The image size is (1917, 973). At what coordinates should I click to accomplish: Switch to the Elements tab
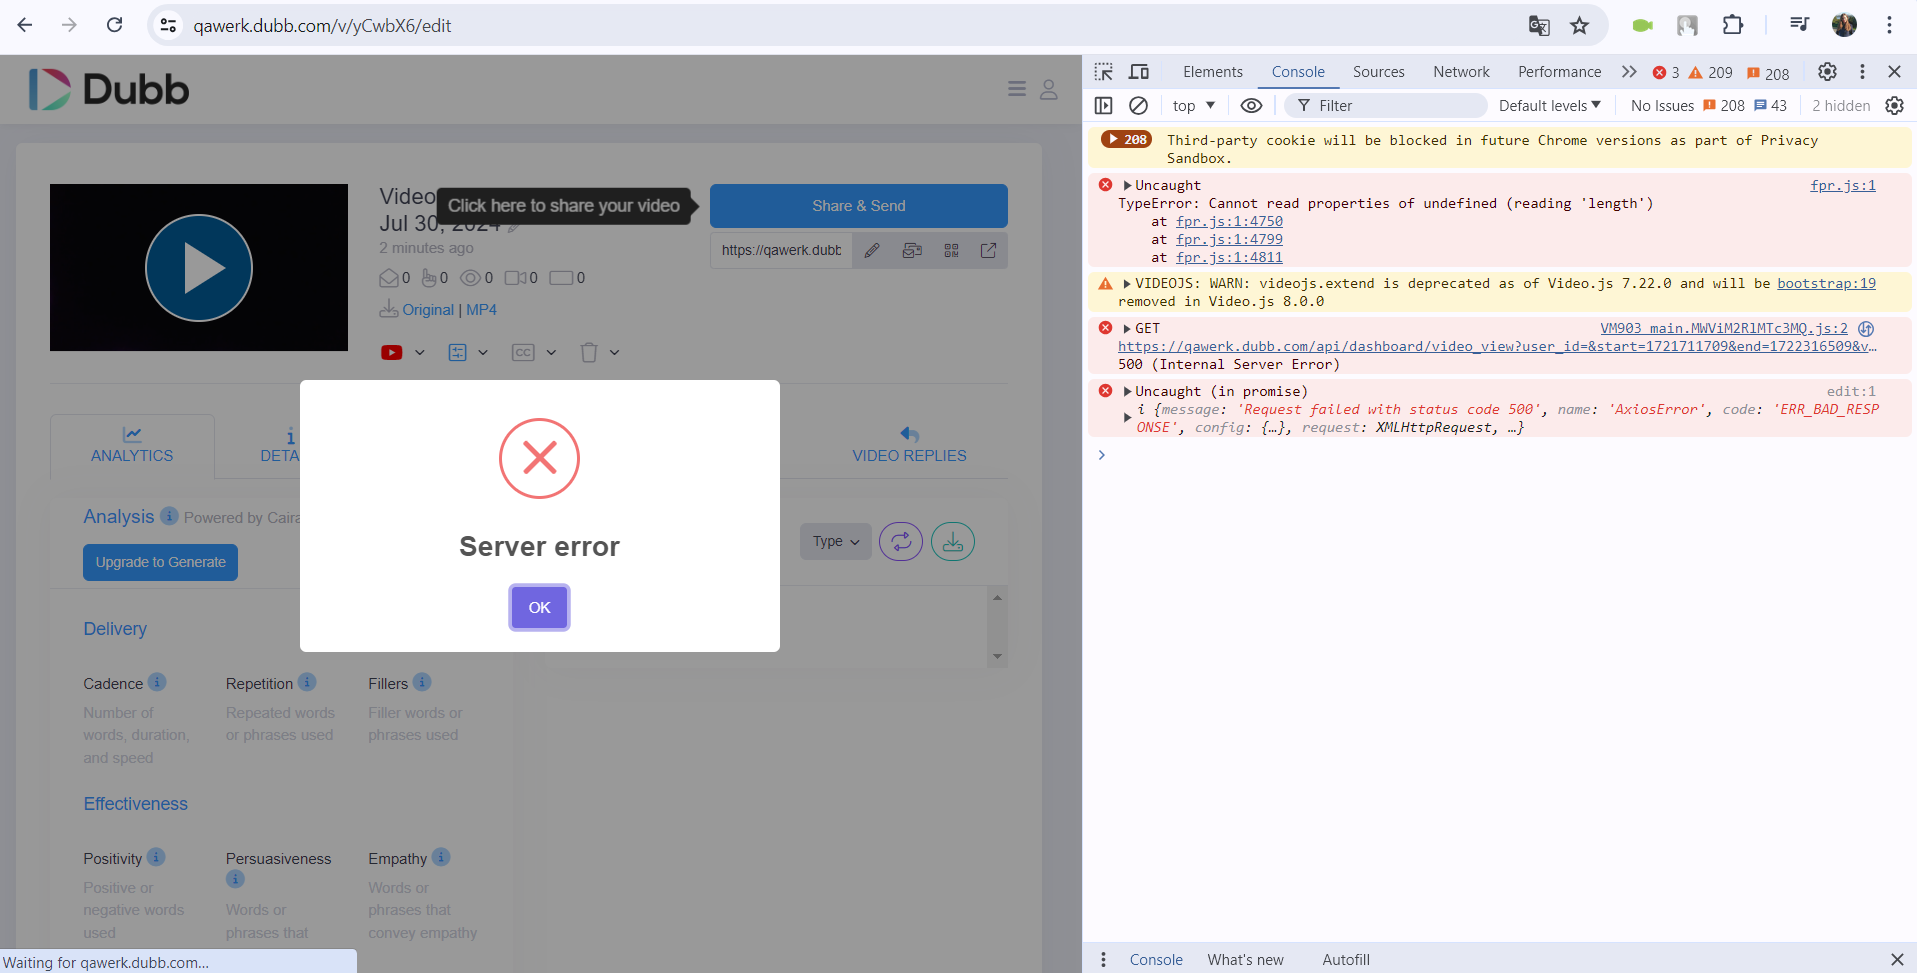(x=1212, y=72)
